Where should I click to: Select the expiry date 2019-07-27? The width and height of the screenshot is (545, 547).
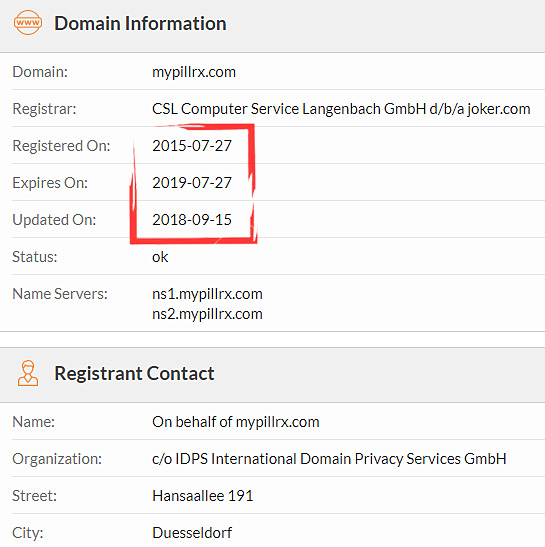[192, 183]
